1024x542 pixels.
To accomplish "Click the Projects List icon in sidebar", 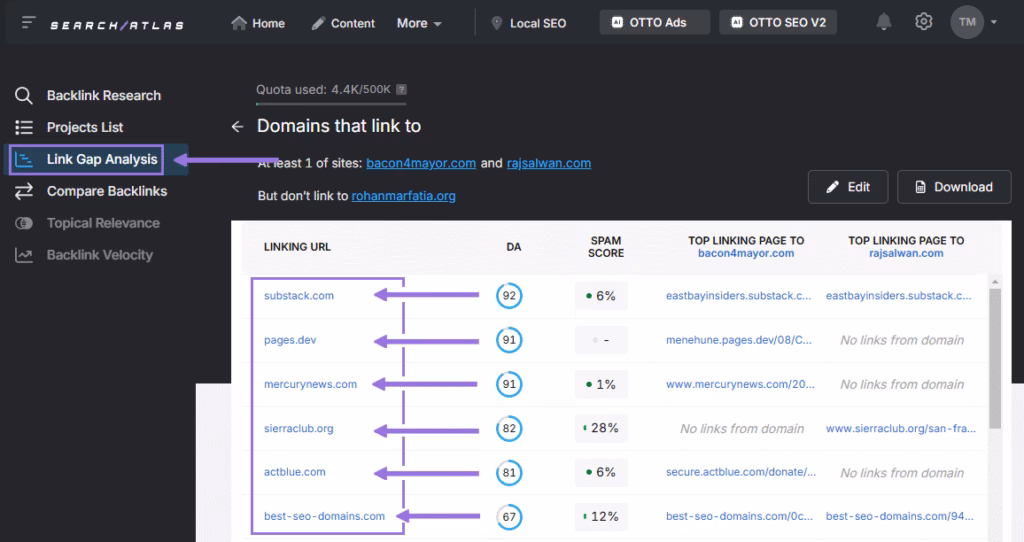I will 24,128.
